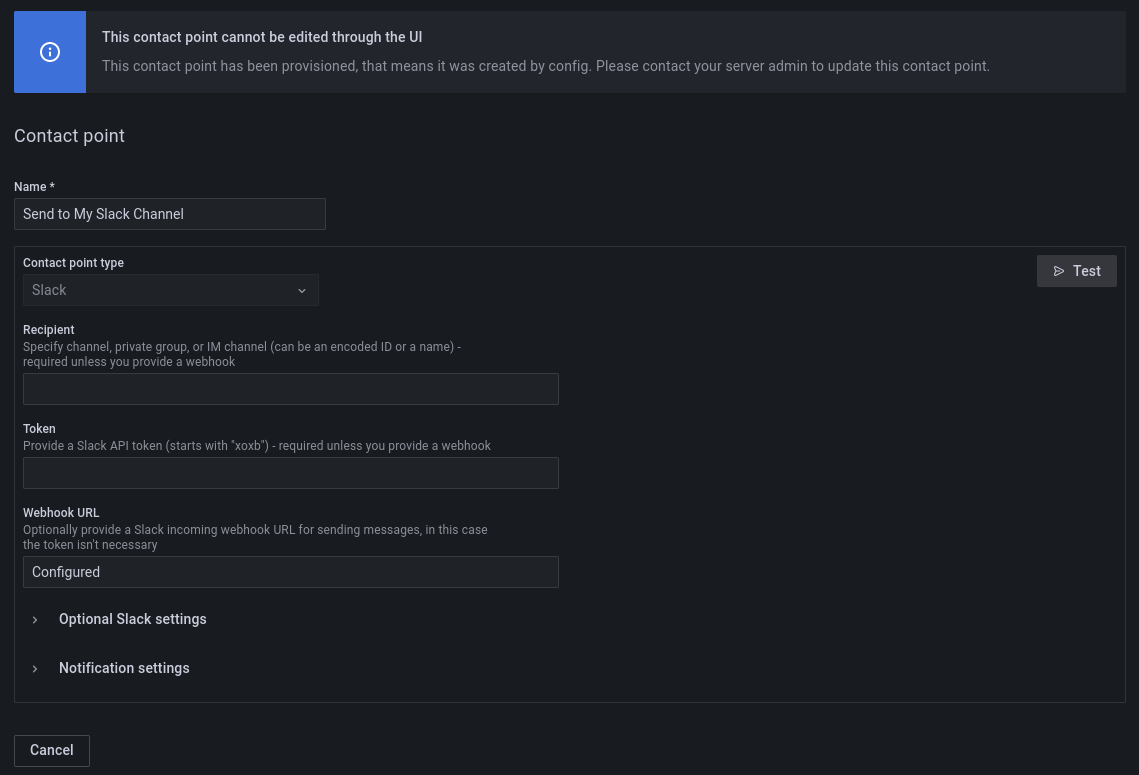
Task: Click into the Recipient input field
Action: (x=290, y=389)
